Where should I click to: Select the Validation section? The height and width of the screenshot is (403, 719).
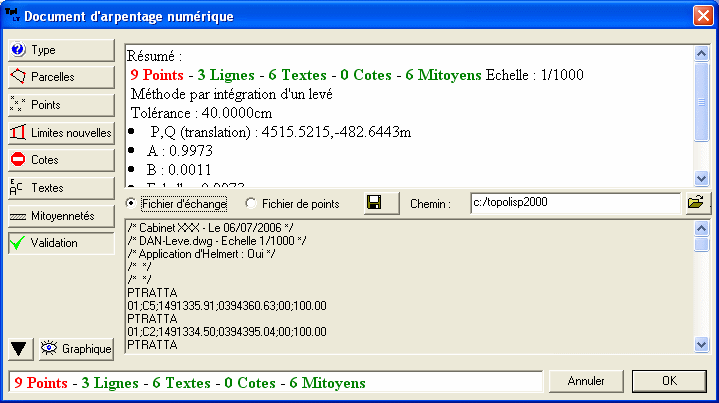(x=60, y=243)
